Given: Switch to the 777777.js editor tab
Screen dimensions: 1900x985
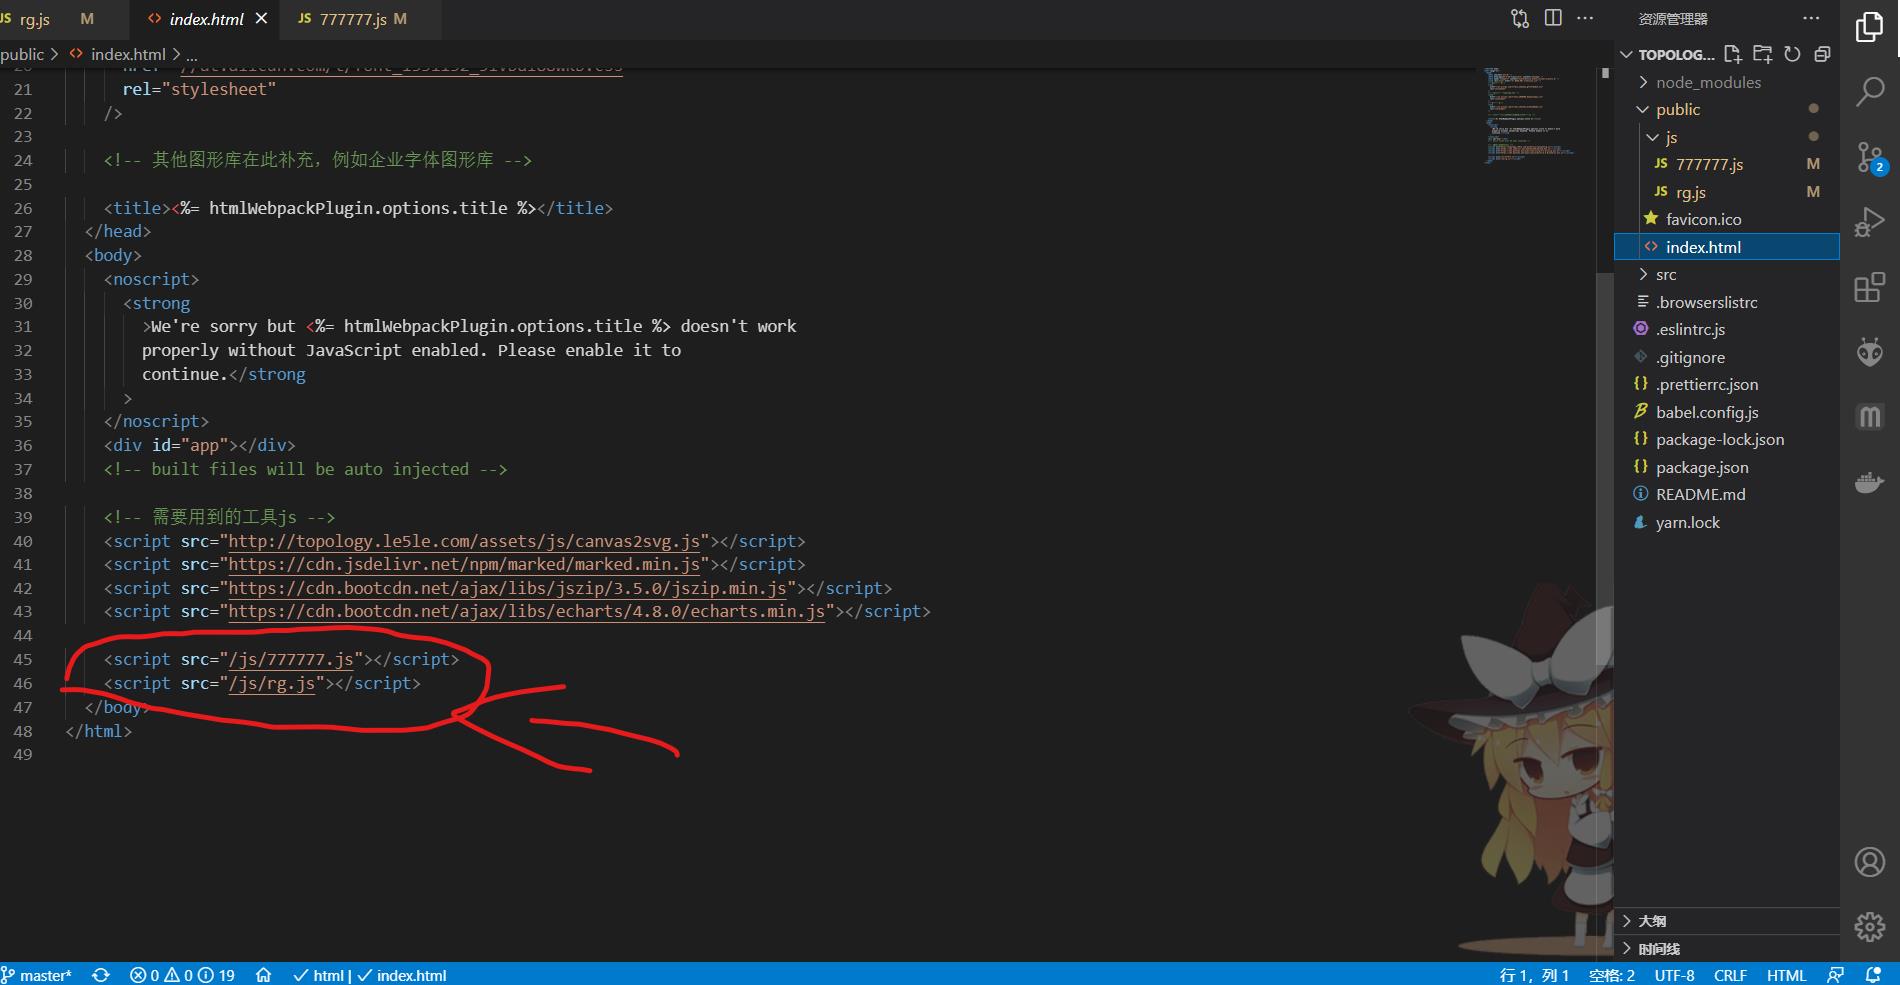Looking at the screenshot, I should coord(361,19).
